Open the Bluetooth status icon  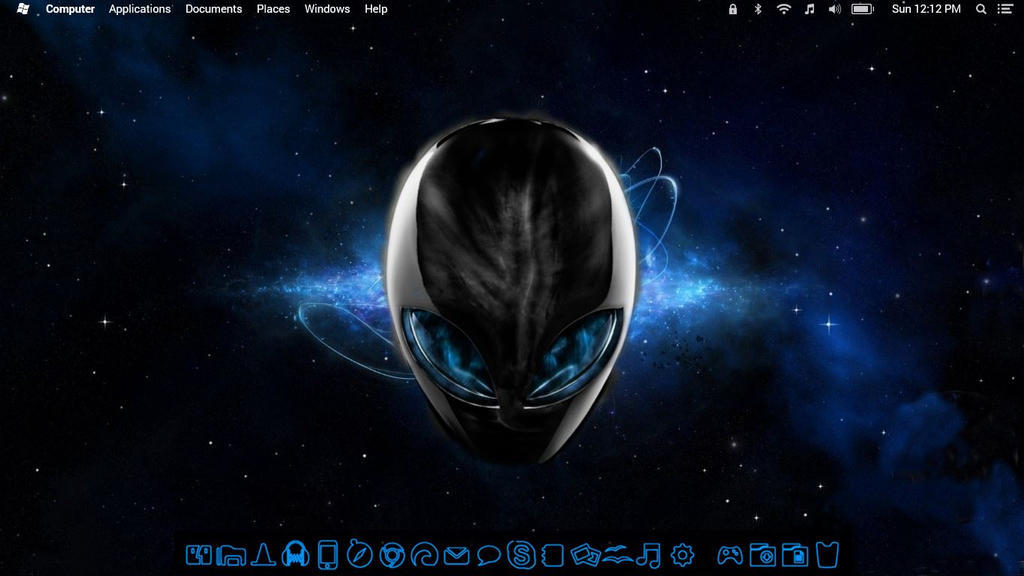(x=758, y=9)
